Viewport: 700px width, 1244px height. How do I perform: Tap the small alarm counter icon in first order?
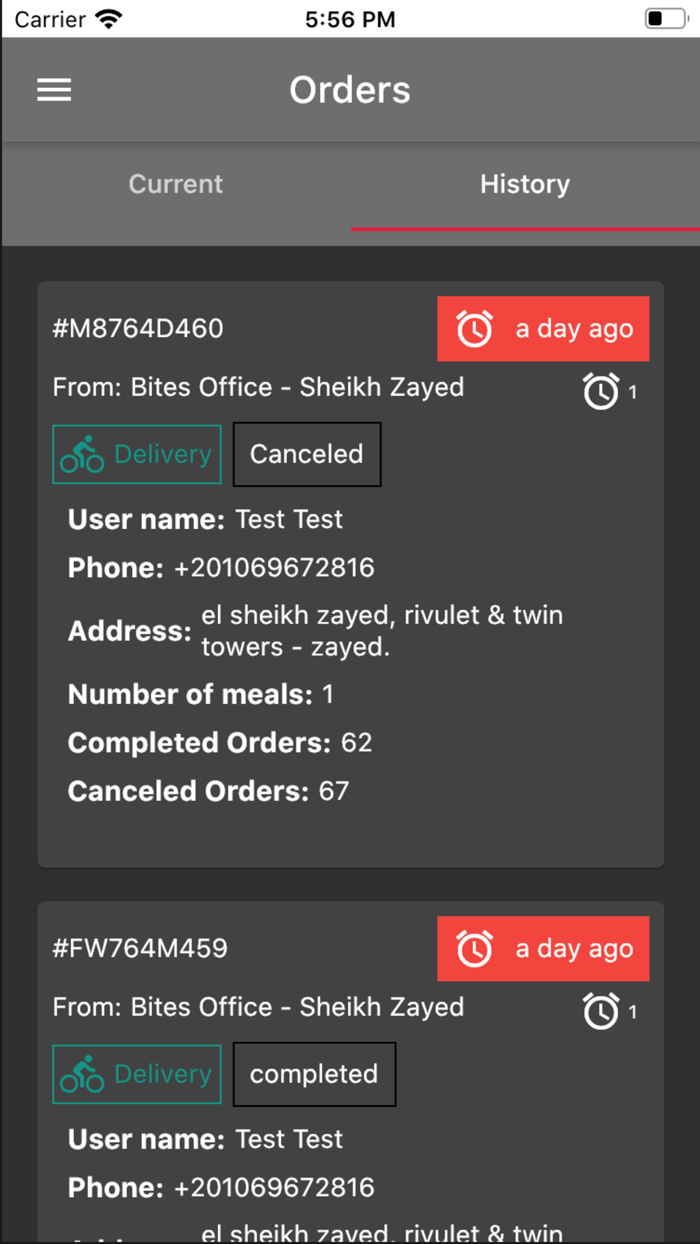pyautogui.click(x=601, y=392)
